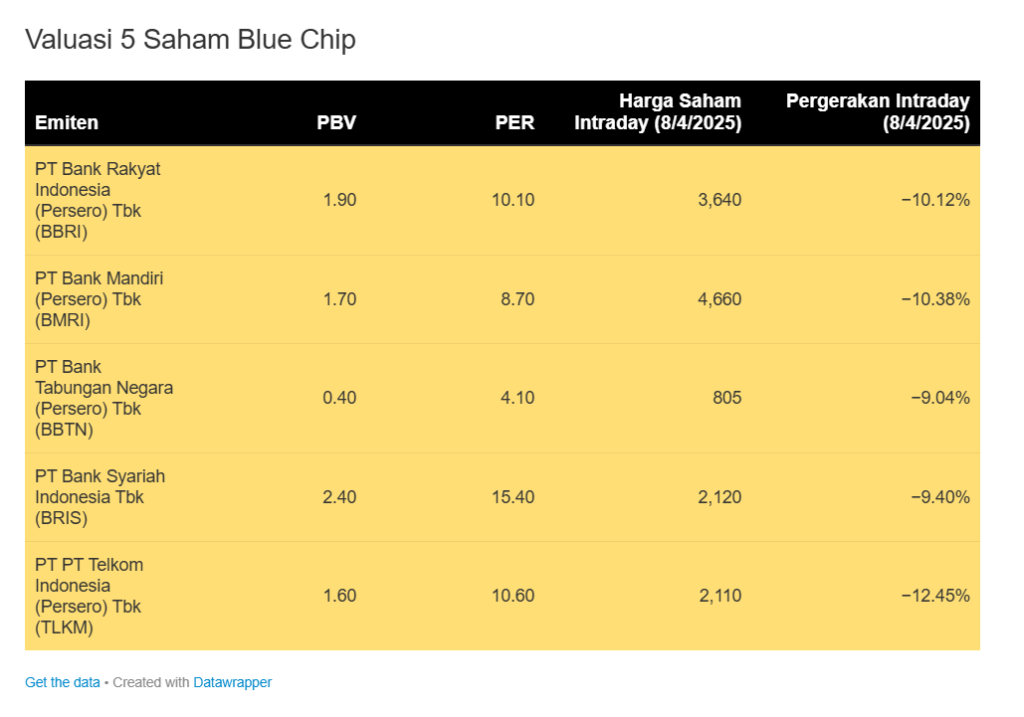Select the −12.45% TLKM movement value
The width and height of the screenshot is (1024, 717).
click(x=935, y=596)
